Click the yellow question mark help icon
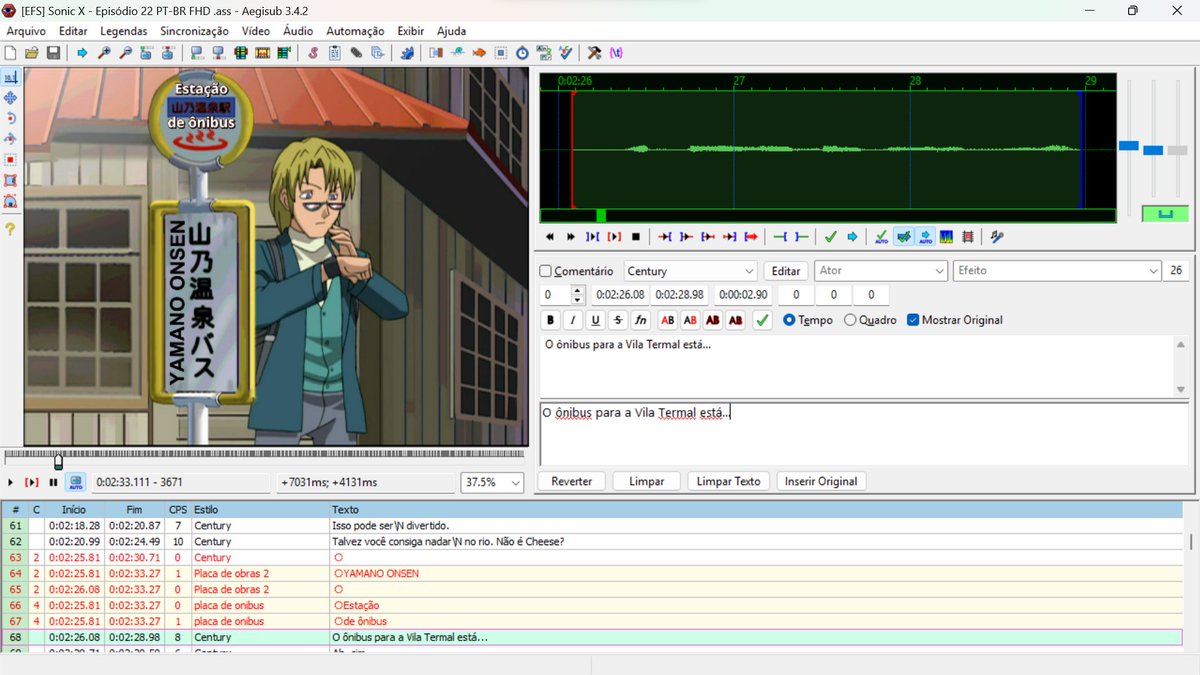 [x=11, y=229]
